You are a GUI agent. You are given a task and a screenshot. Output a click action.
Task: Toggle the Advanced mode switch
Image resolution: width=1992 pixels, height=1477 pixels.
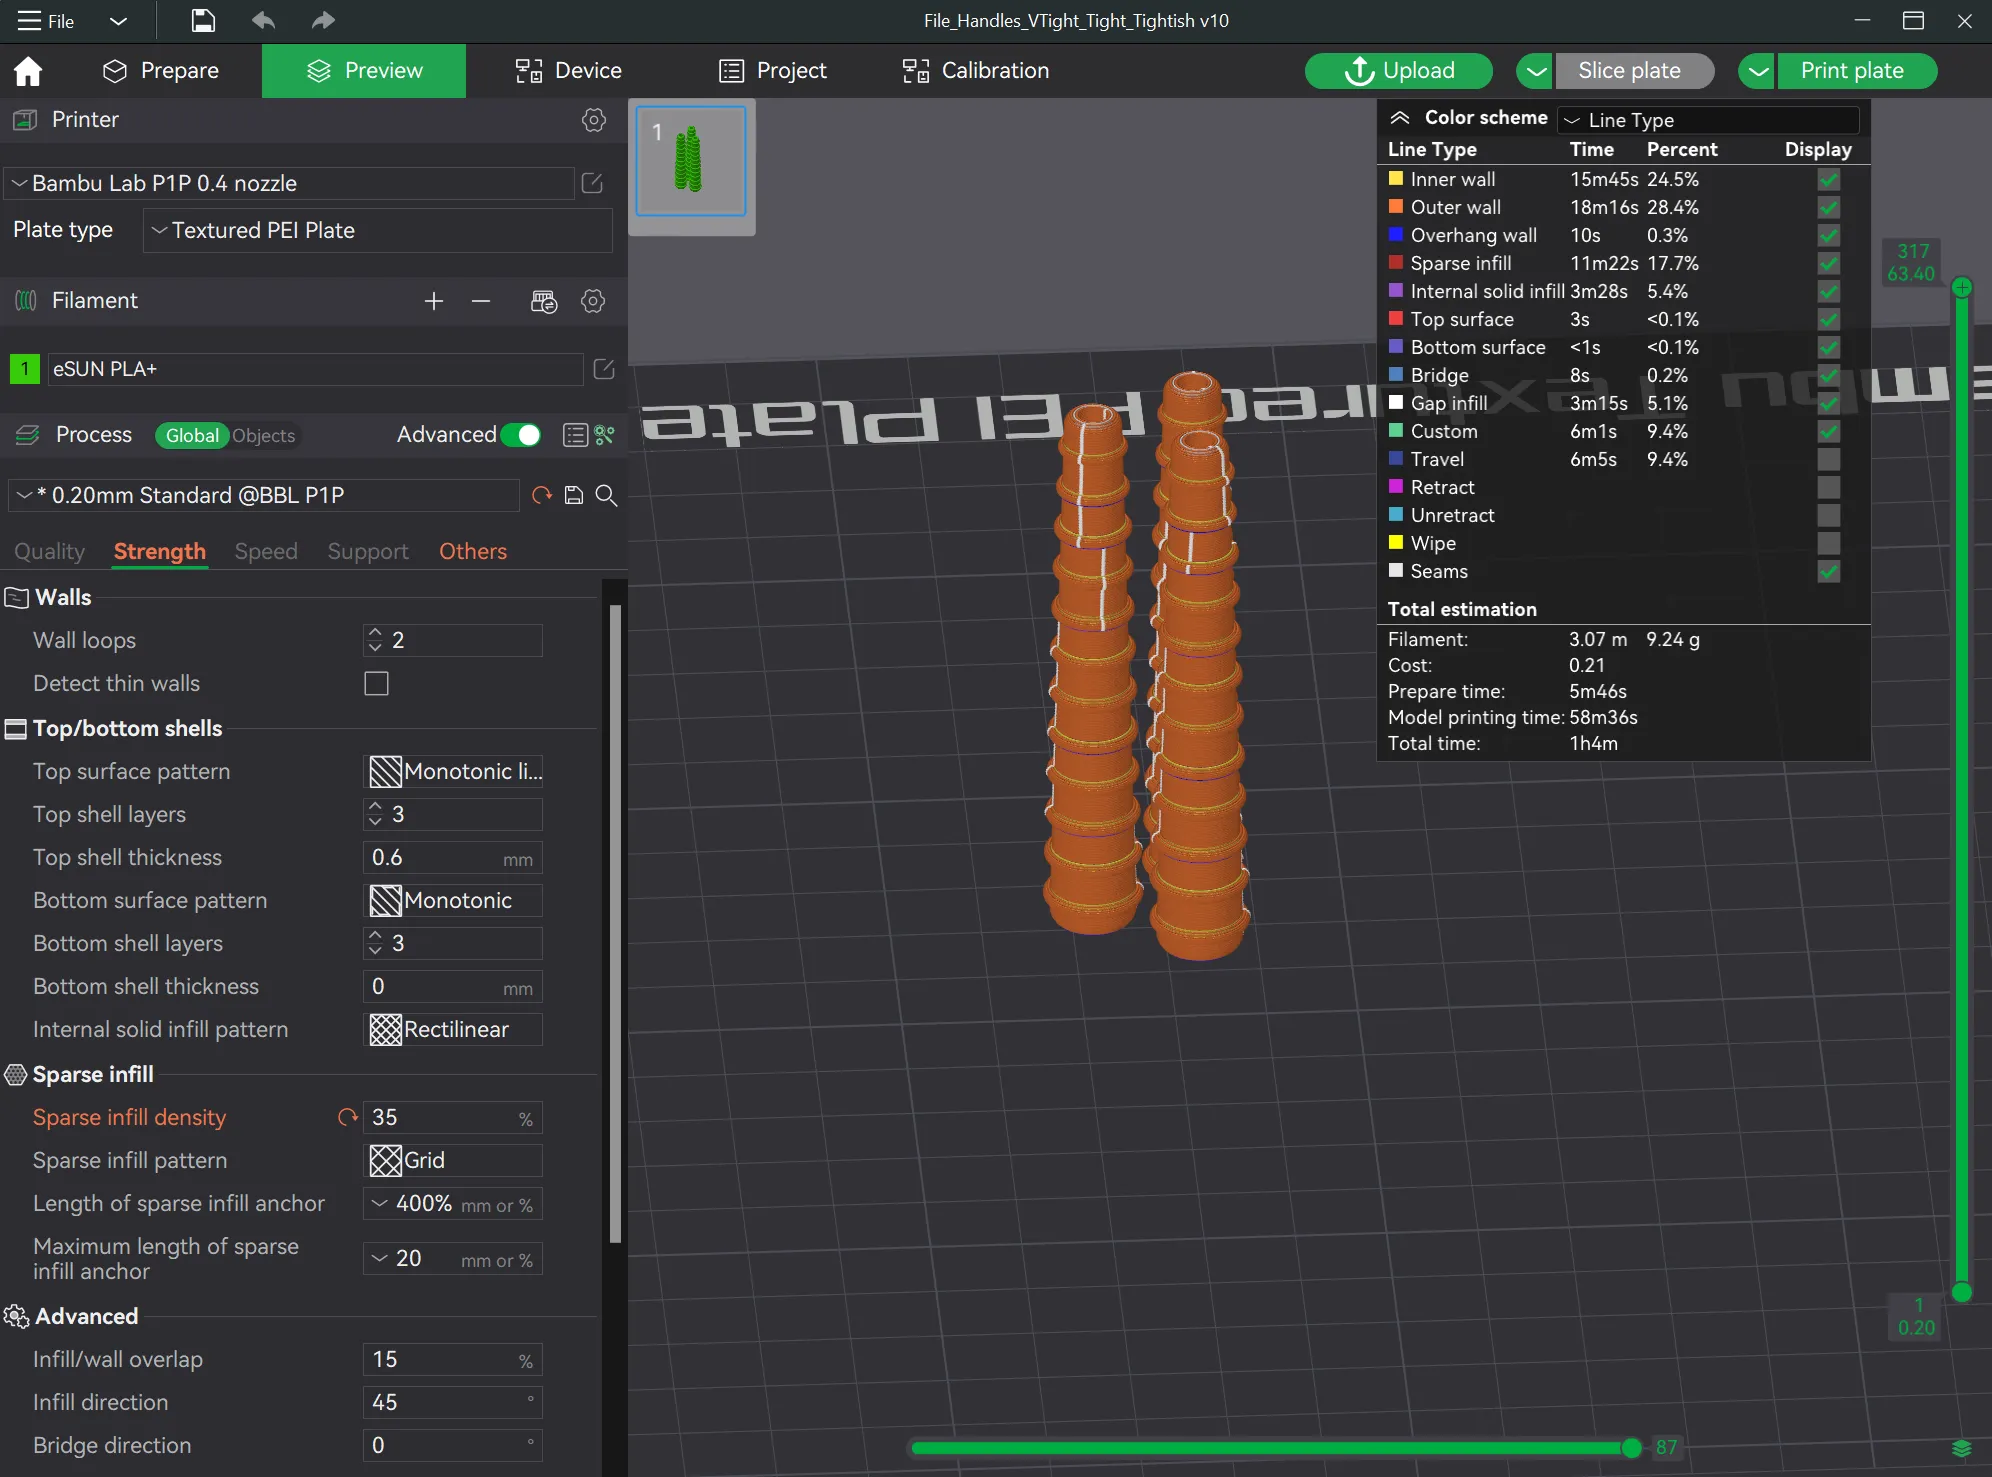click(x=521, y=435)
